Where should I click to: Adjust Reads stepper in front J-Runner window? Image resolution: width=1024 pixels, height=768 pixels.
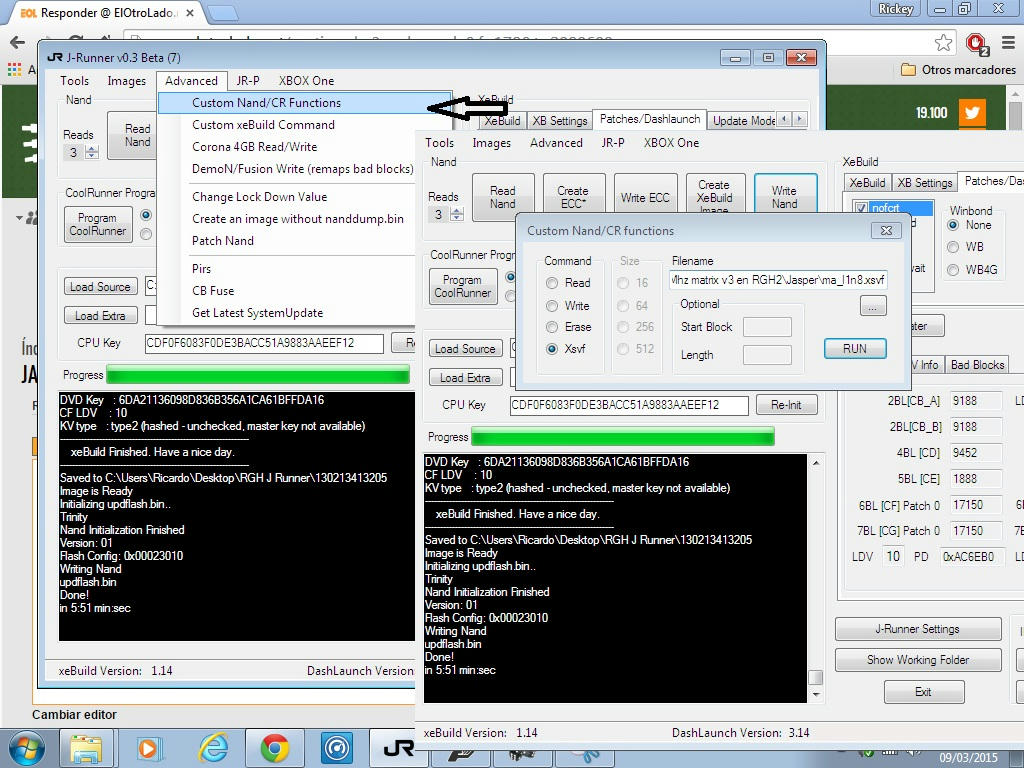457,214
